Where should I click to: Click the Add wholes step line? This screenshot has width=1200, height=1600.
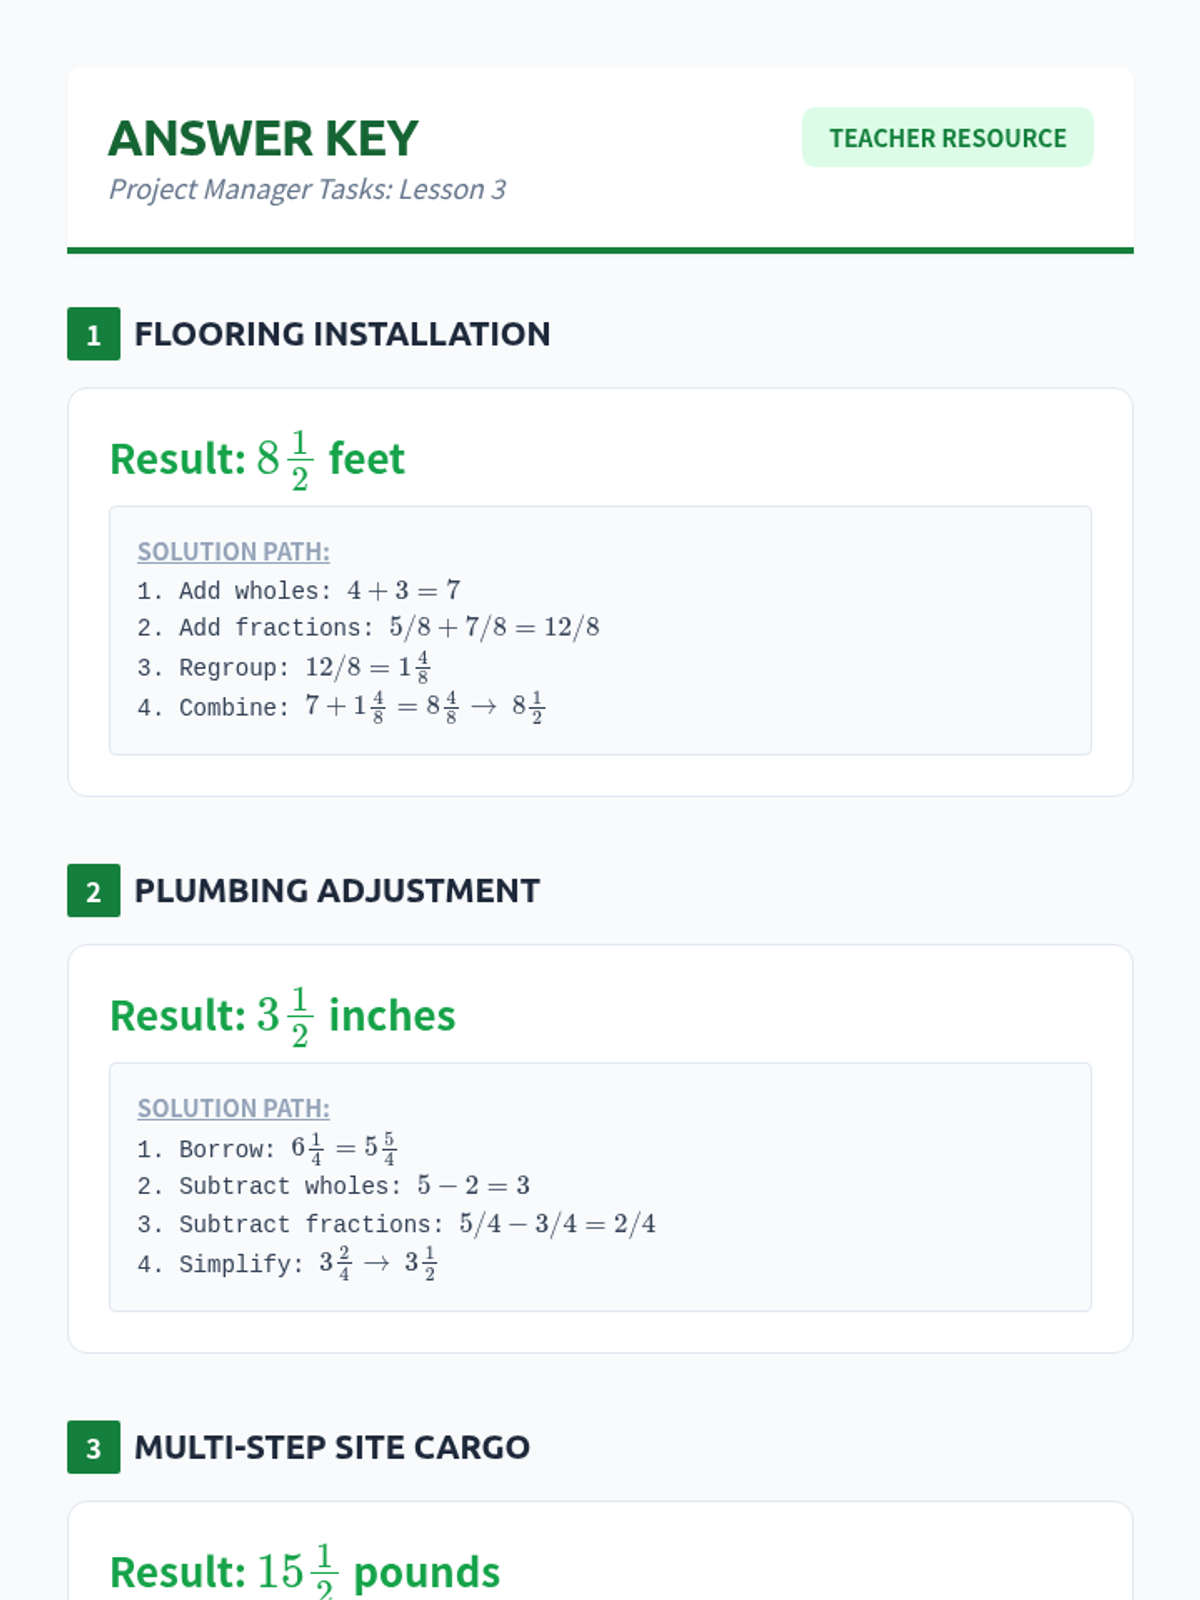pyautogui.click(x=299, y=590)
